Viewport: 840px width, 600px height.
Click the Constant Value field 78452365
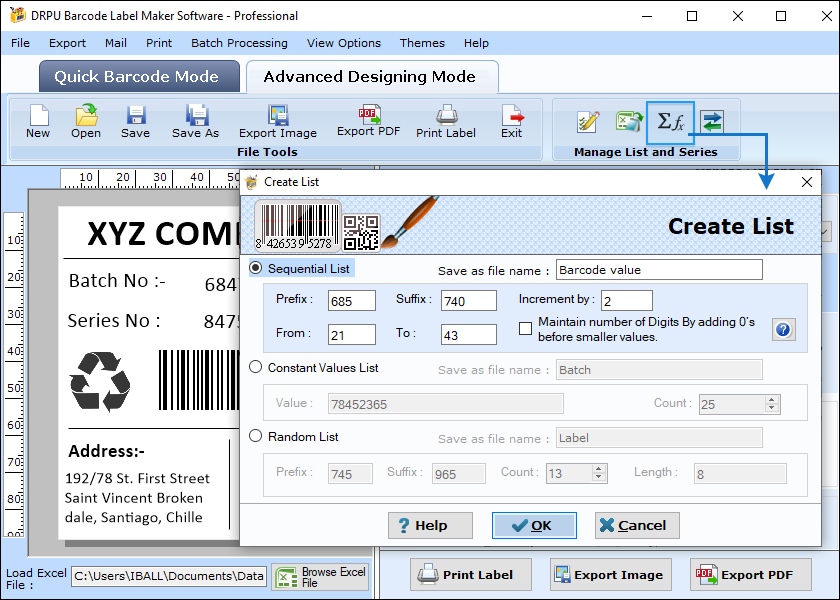[x=446, y=403]
